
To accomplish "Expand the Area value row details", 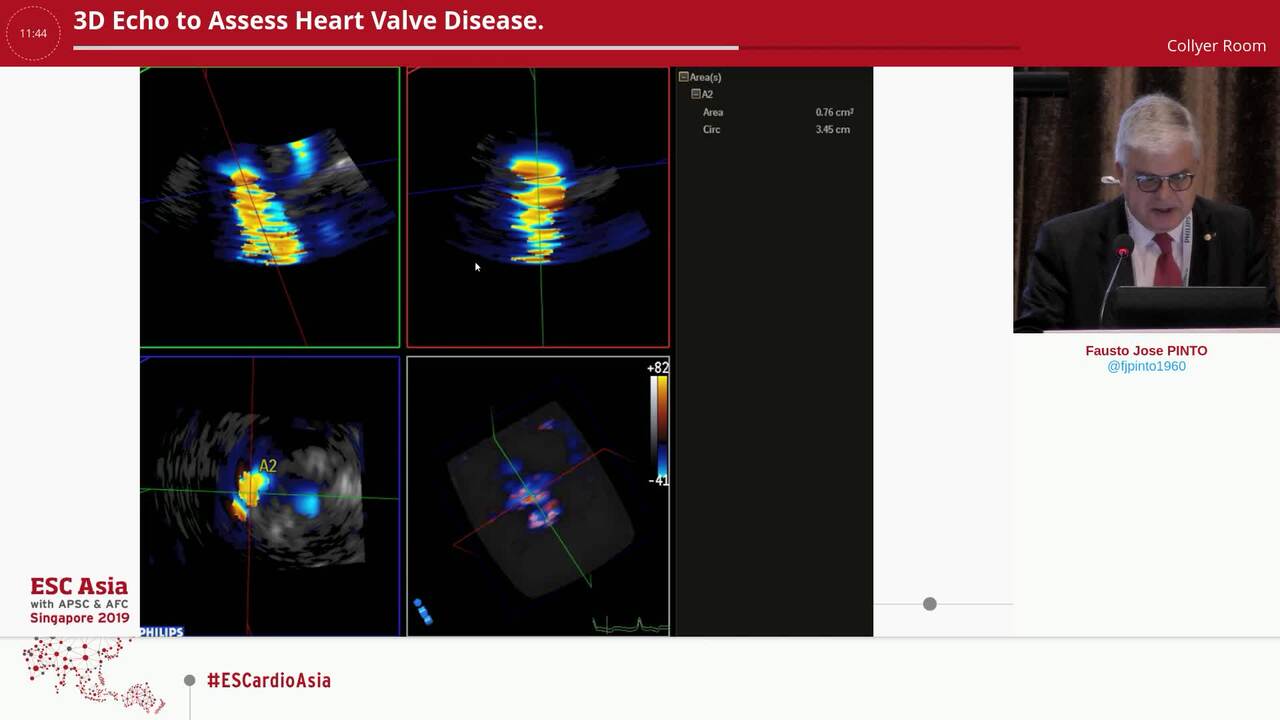I will tap(713, 112).
